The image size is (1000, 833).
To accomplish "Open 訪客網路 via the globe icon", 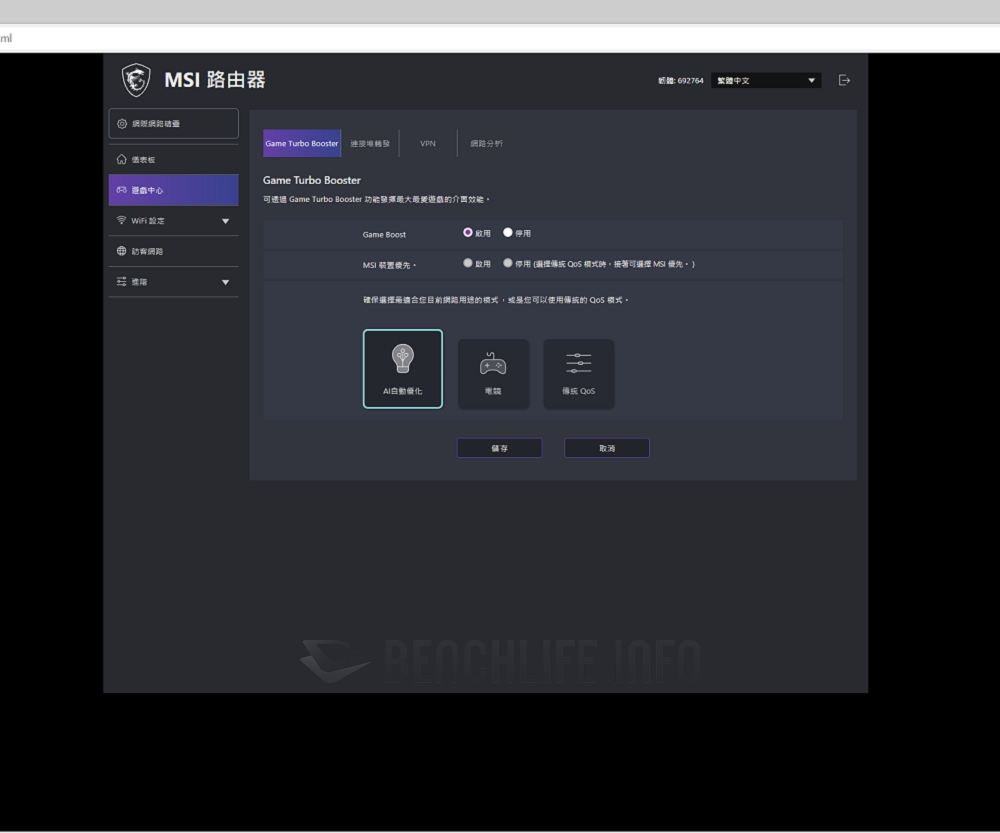I will 122,251.
